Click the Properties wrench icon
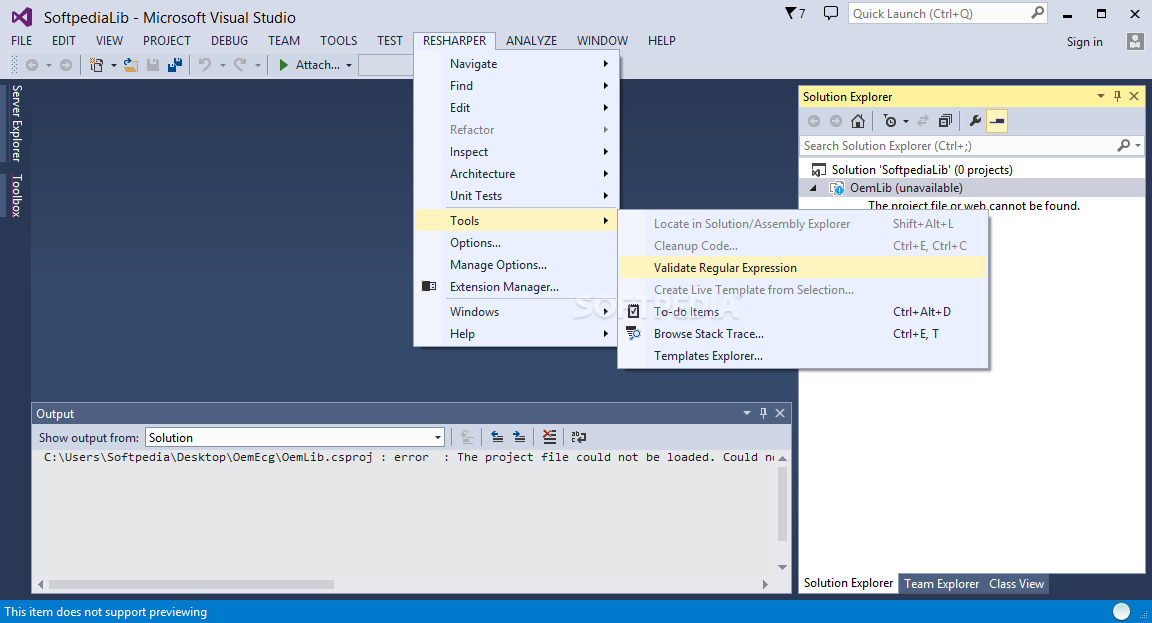This screenshot has width=1152, height=623. (x=975, y=121)
